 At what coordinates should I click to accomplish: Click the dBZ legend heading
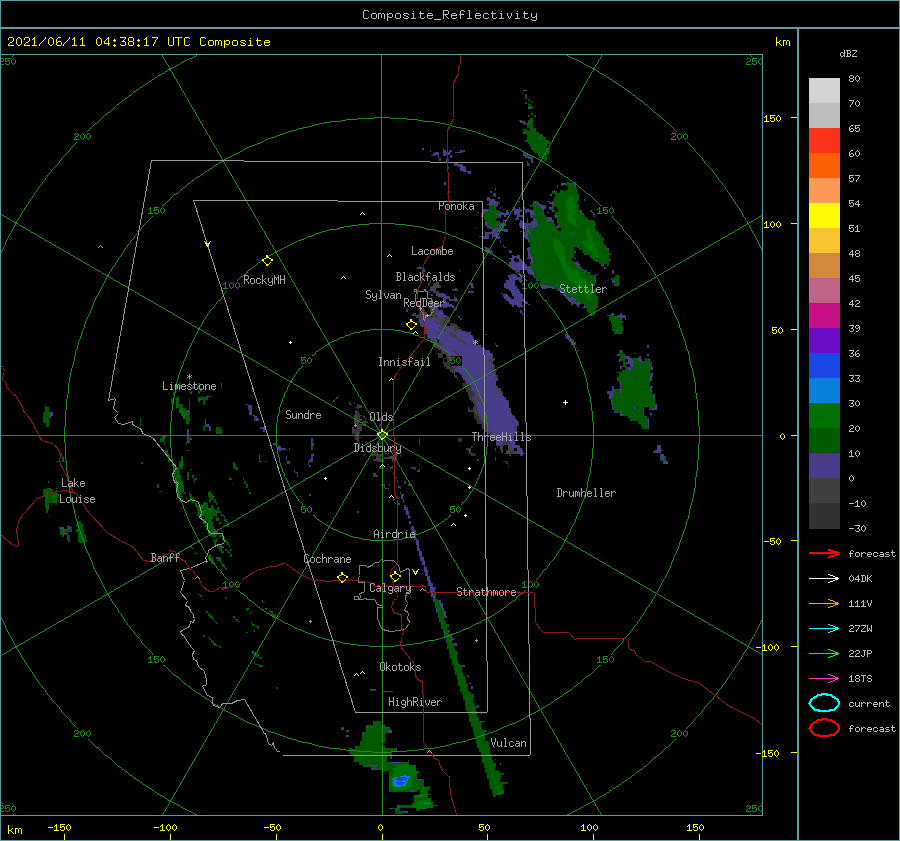pos(848,53)
